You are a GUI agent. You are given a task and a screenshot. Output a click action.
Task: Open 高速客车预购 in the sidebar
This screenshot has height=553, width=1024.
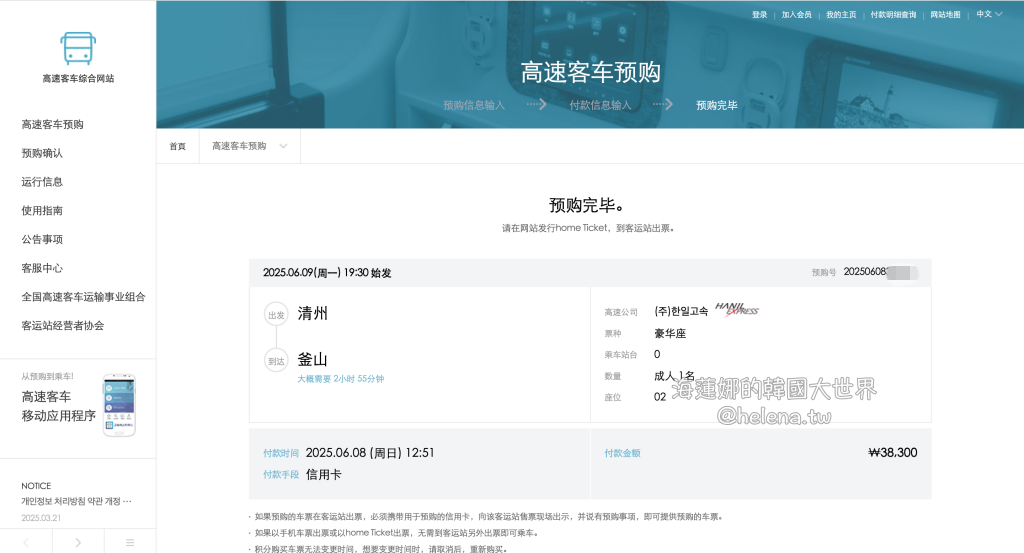(x=53, y=124)
